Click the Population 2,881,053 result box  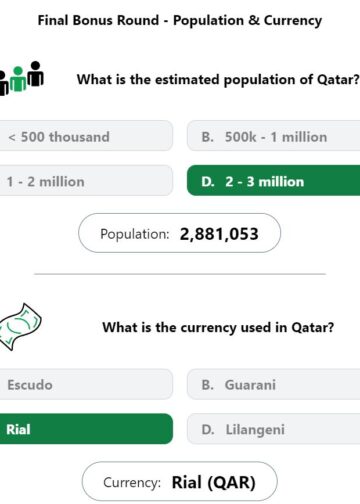(180, 233)
